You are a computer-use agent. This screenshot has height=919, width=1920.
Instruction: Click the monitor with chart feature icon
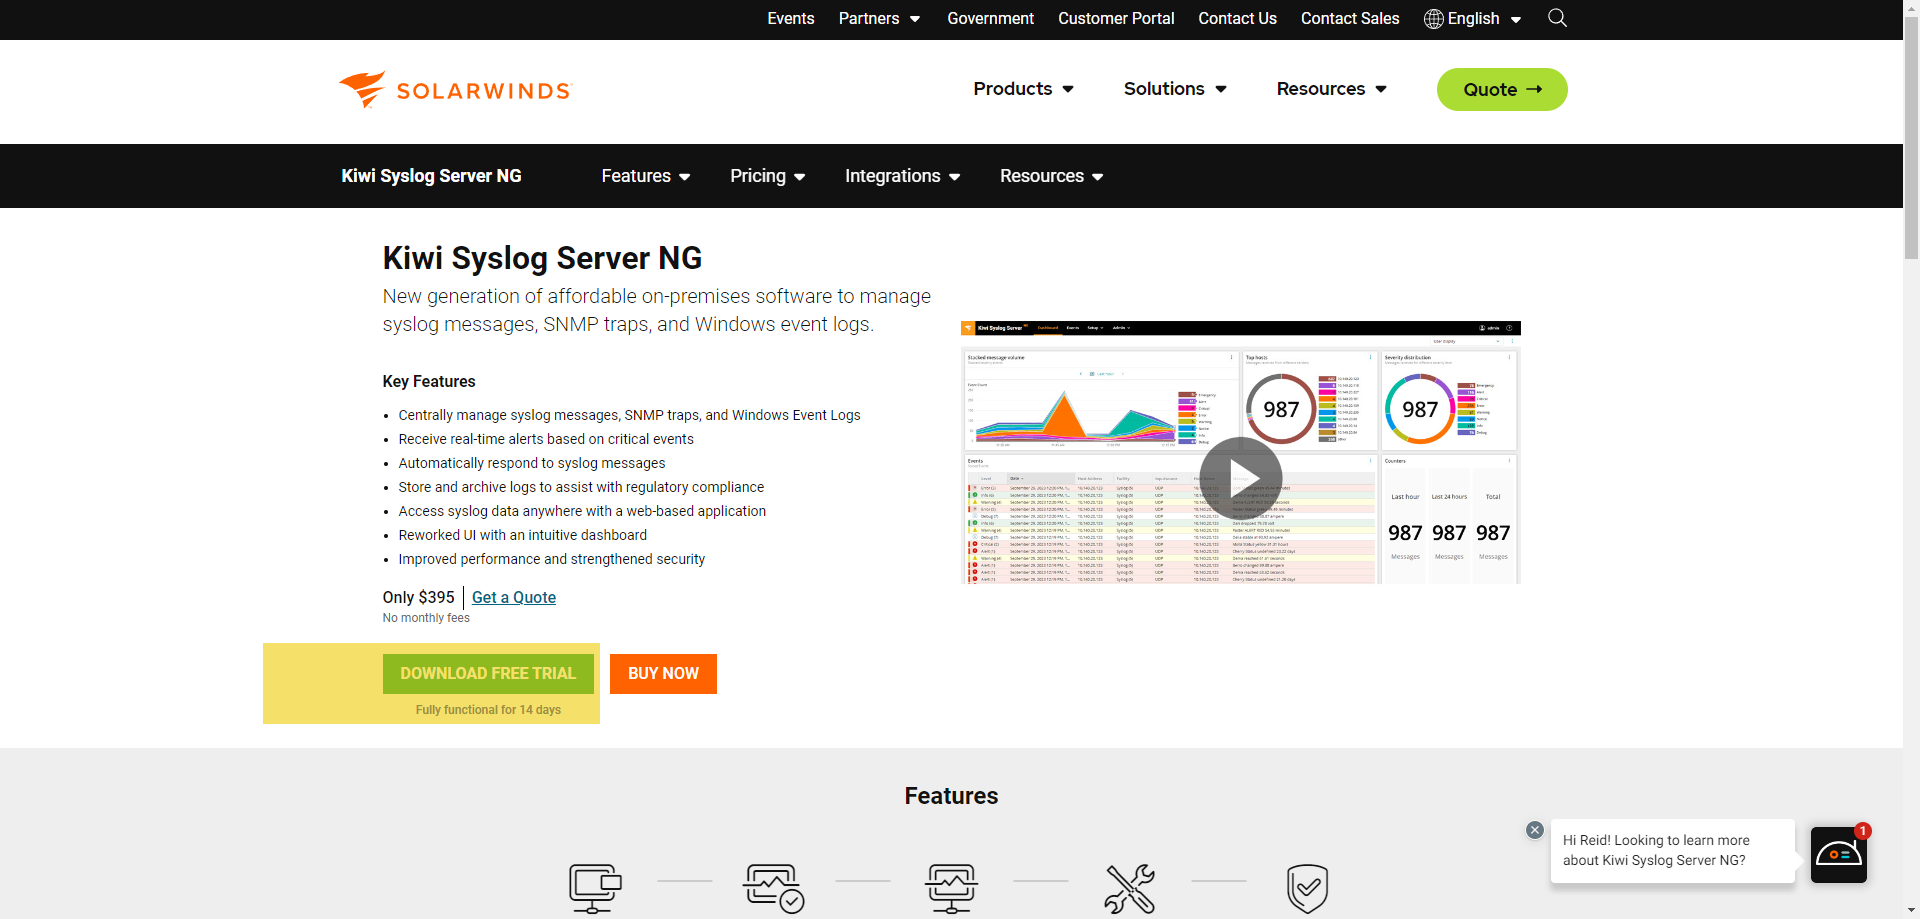click(x=951, y=888)
